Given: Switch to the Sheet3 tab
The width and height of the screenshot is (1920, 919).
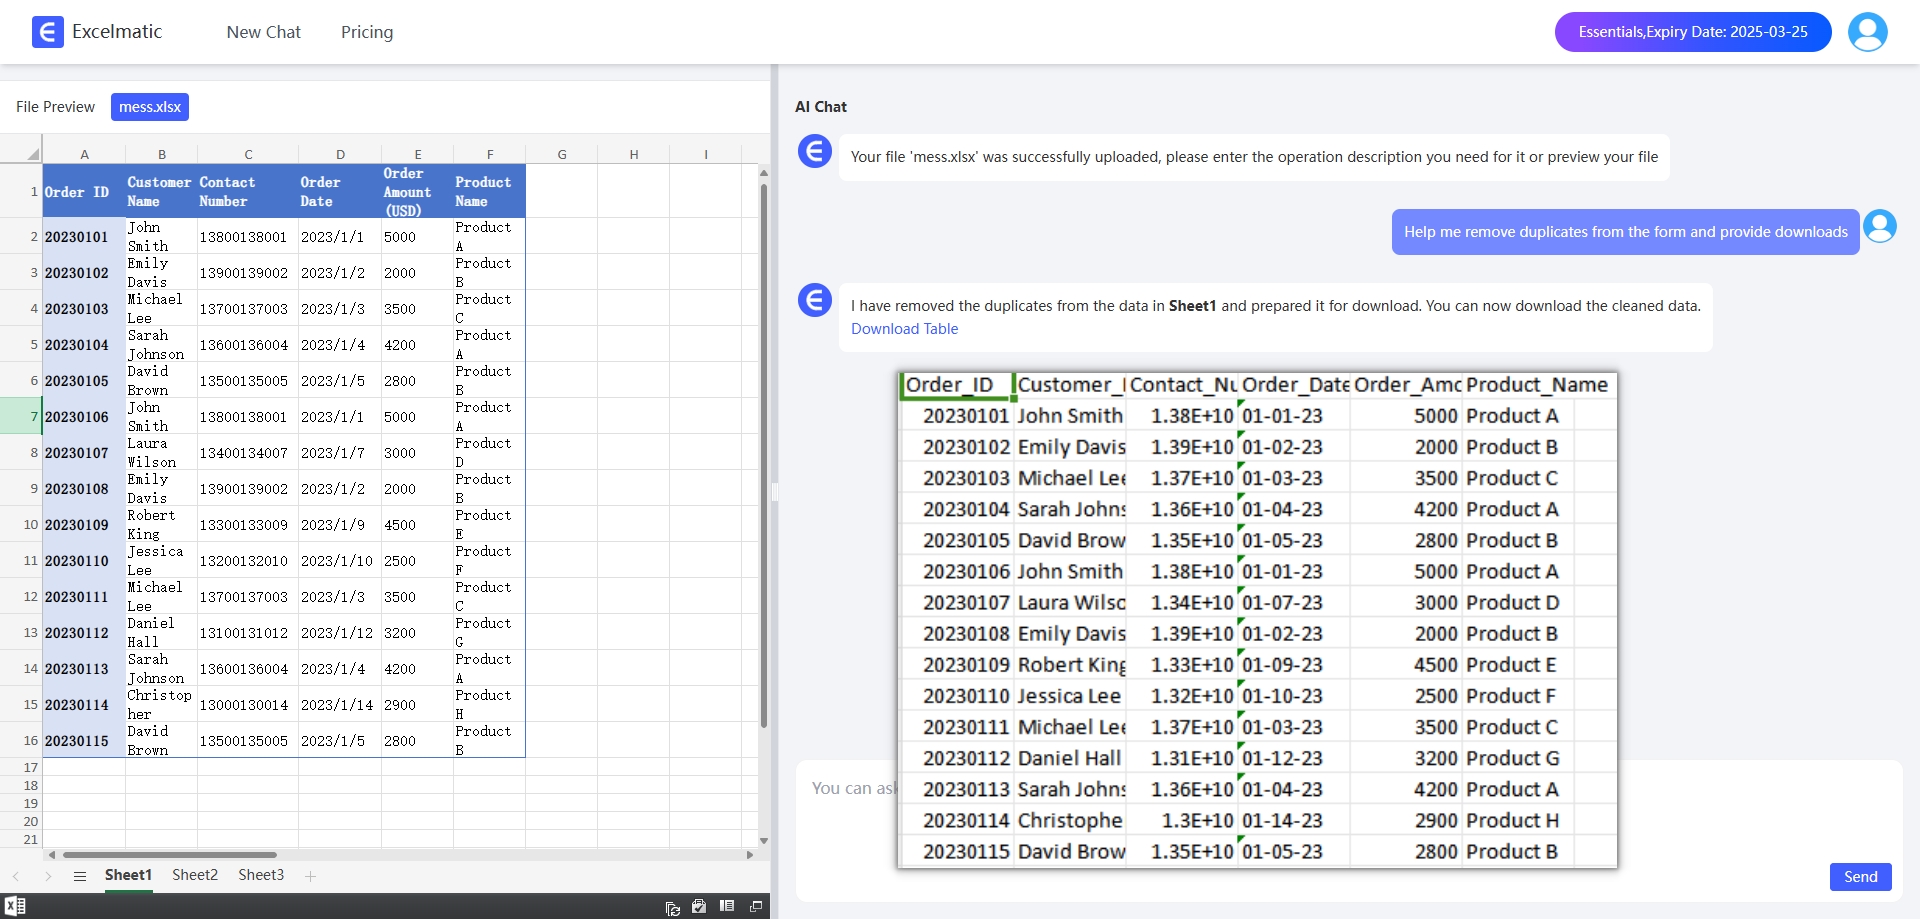Looking at the screenshot, I should [x=261, y=875].
